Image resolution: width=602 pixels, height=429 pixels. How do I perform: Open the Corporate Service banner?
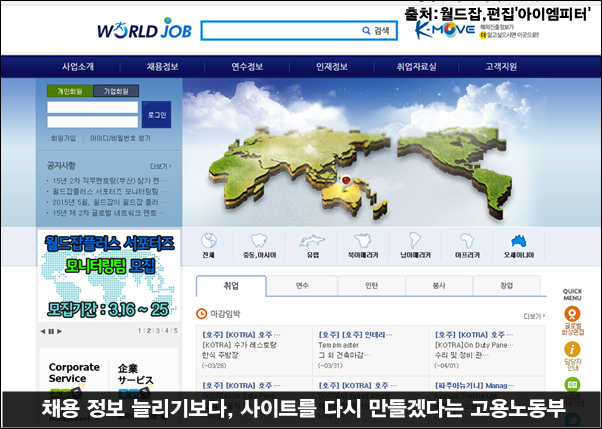[74, 375]
